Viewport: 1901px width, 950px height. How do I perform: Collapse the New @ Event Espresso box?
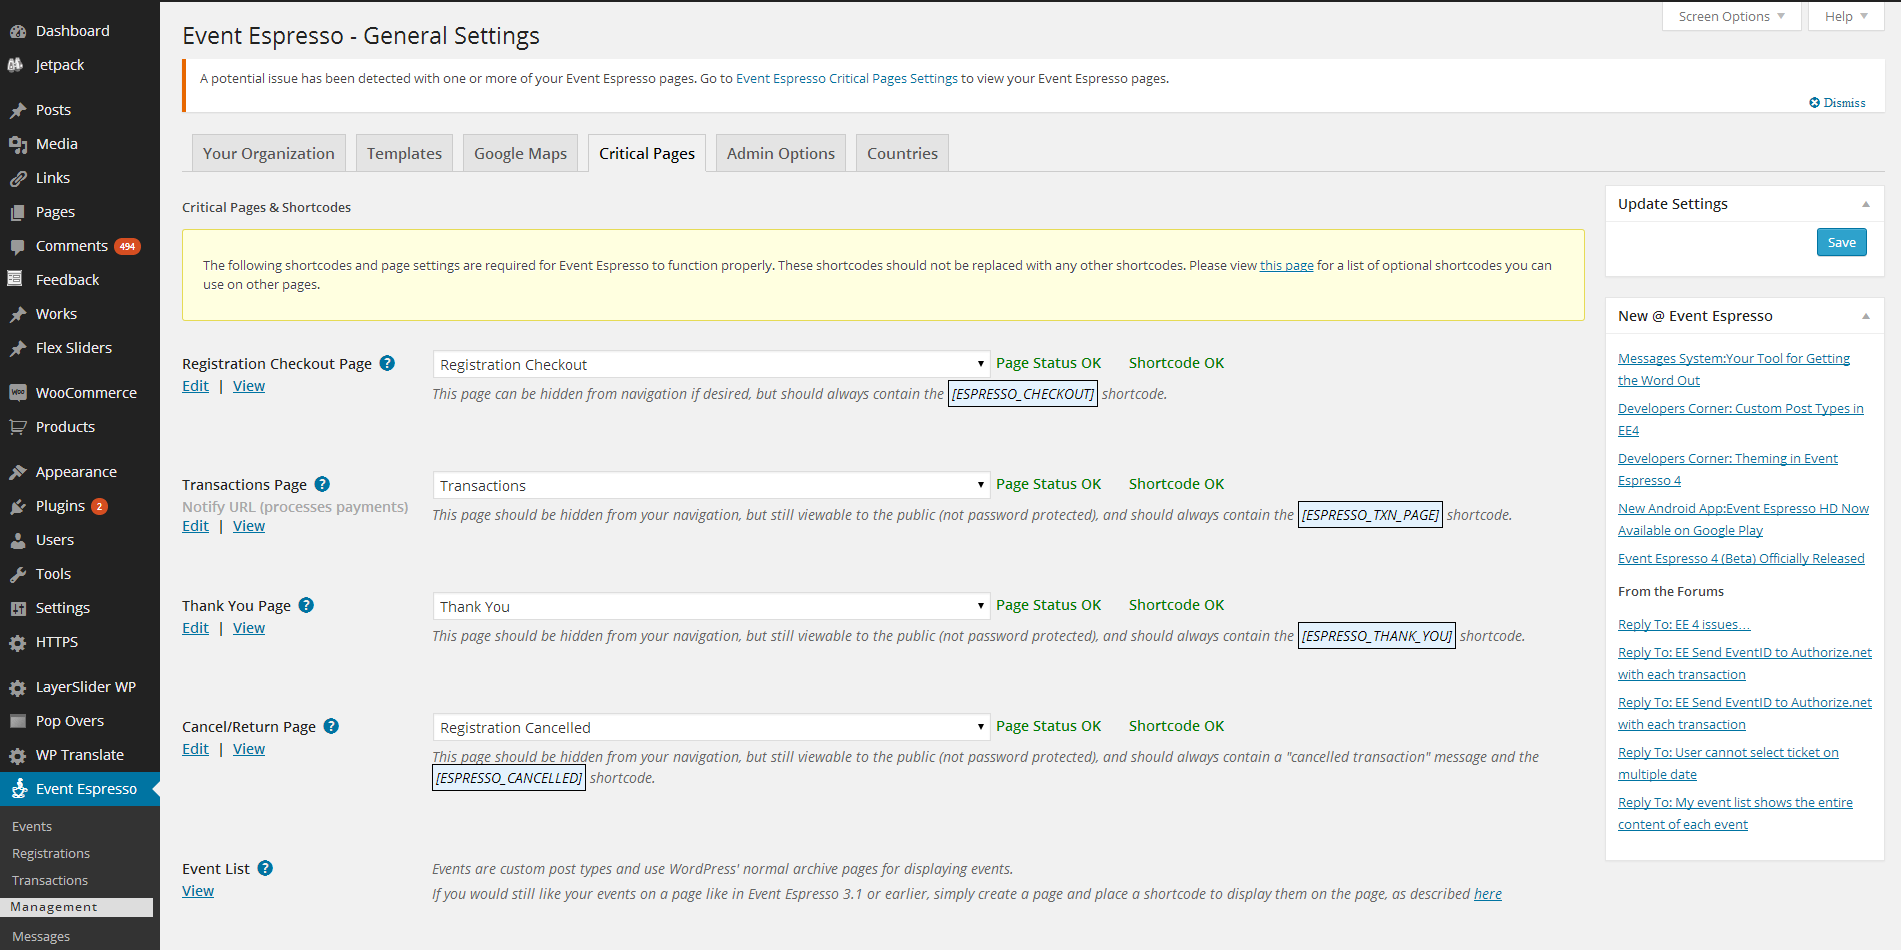(x=1865, y=316)
